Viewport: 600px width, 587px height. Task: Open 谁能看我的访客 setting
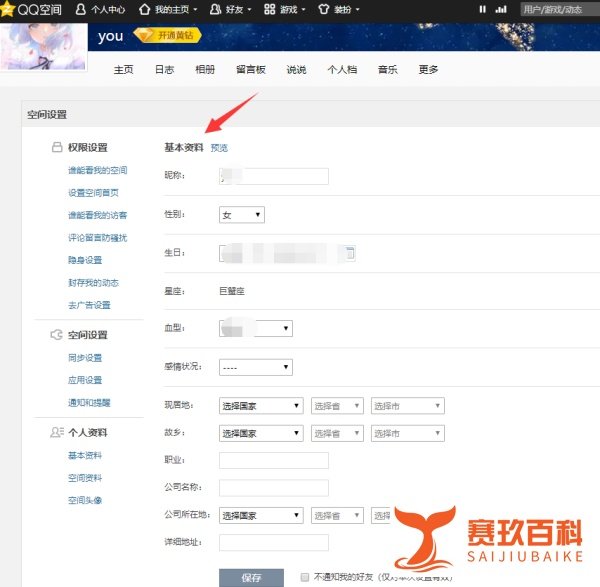[98, 215]
